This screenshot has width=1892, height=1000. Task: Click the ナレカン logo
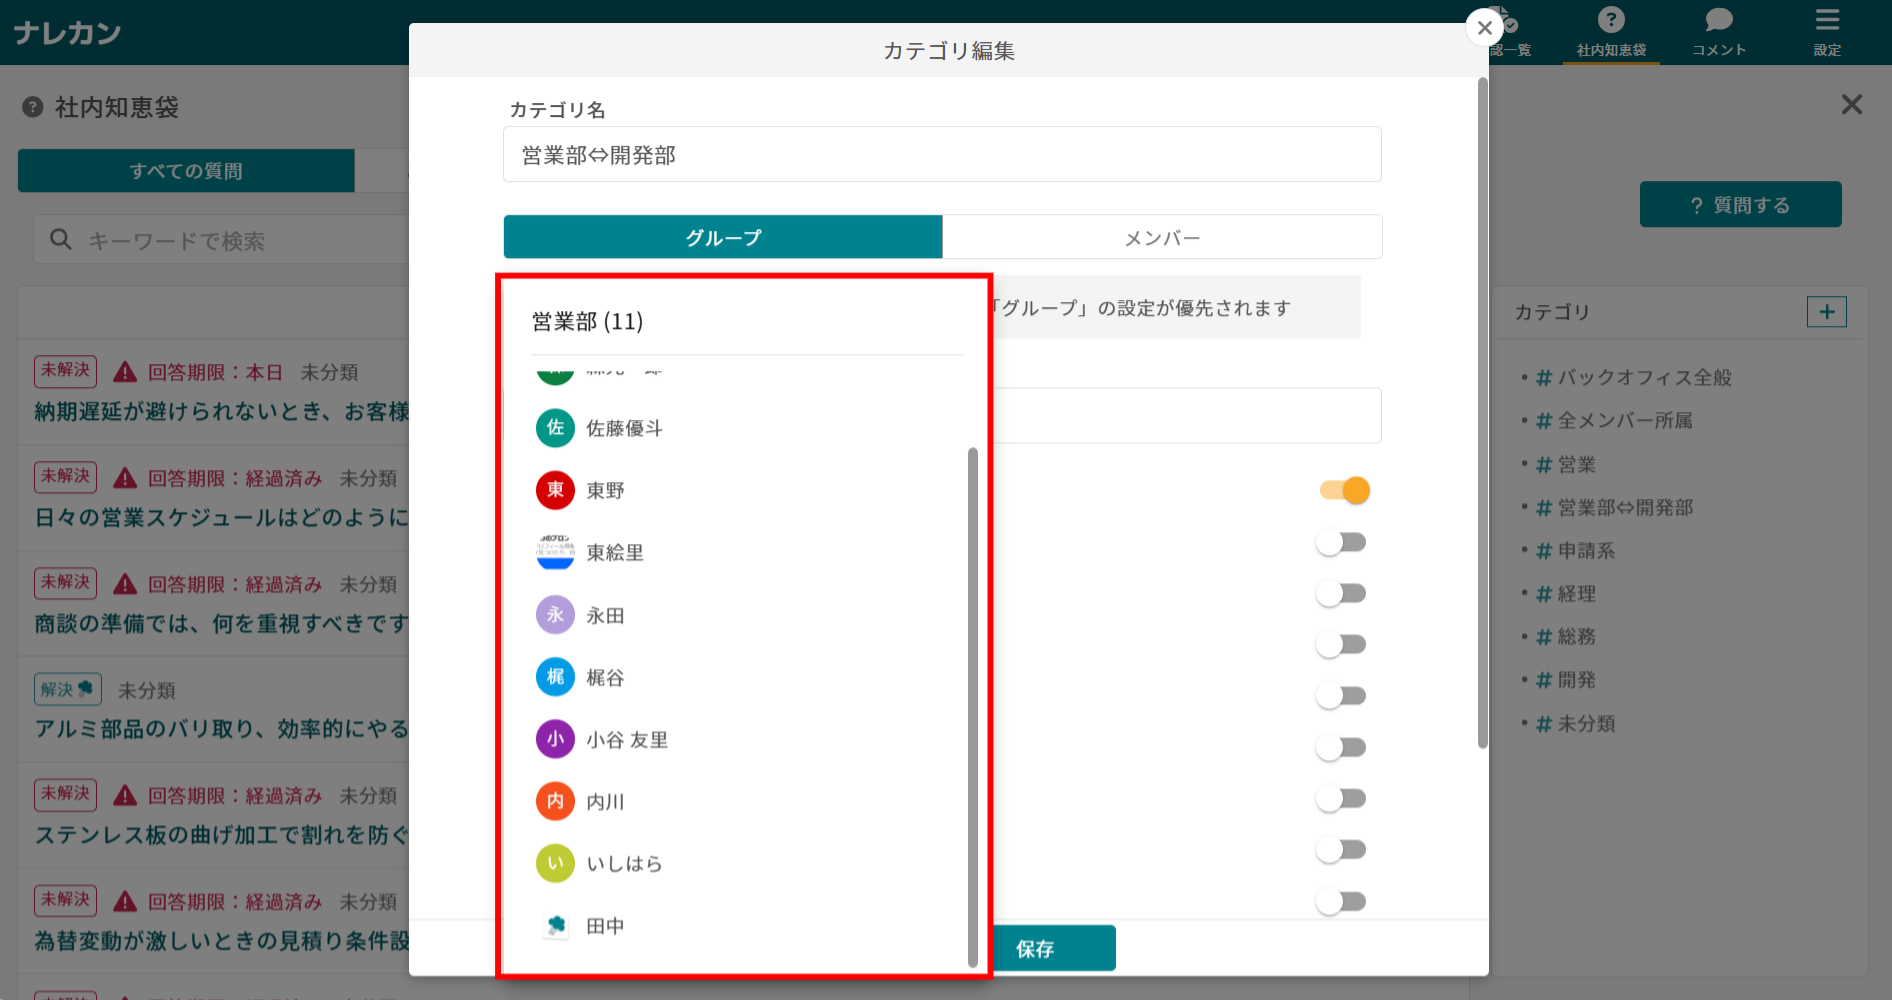67,31
